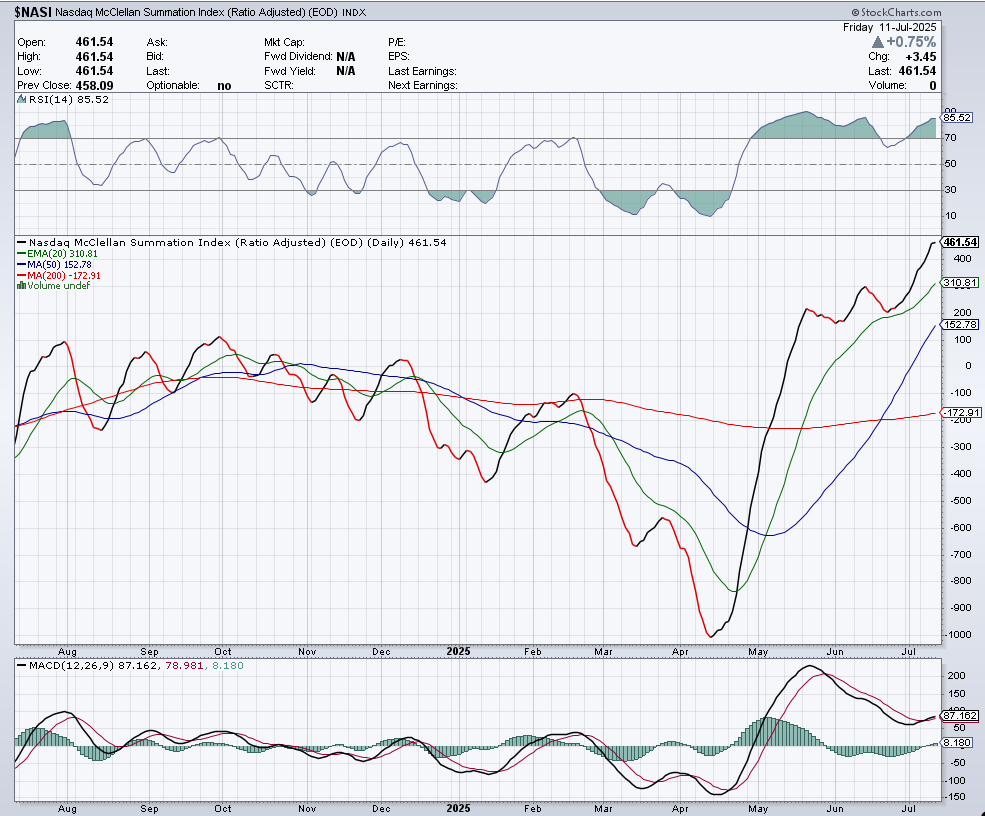
Task: Click the Last value 461.54 in header
Action: [x=917, y=71]
